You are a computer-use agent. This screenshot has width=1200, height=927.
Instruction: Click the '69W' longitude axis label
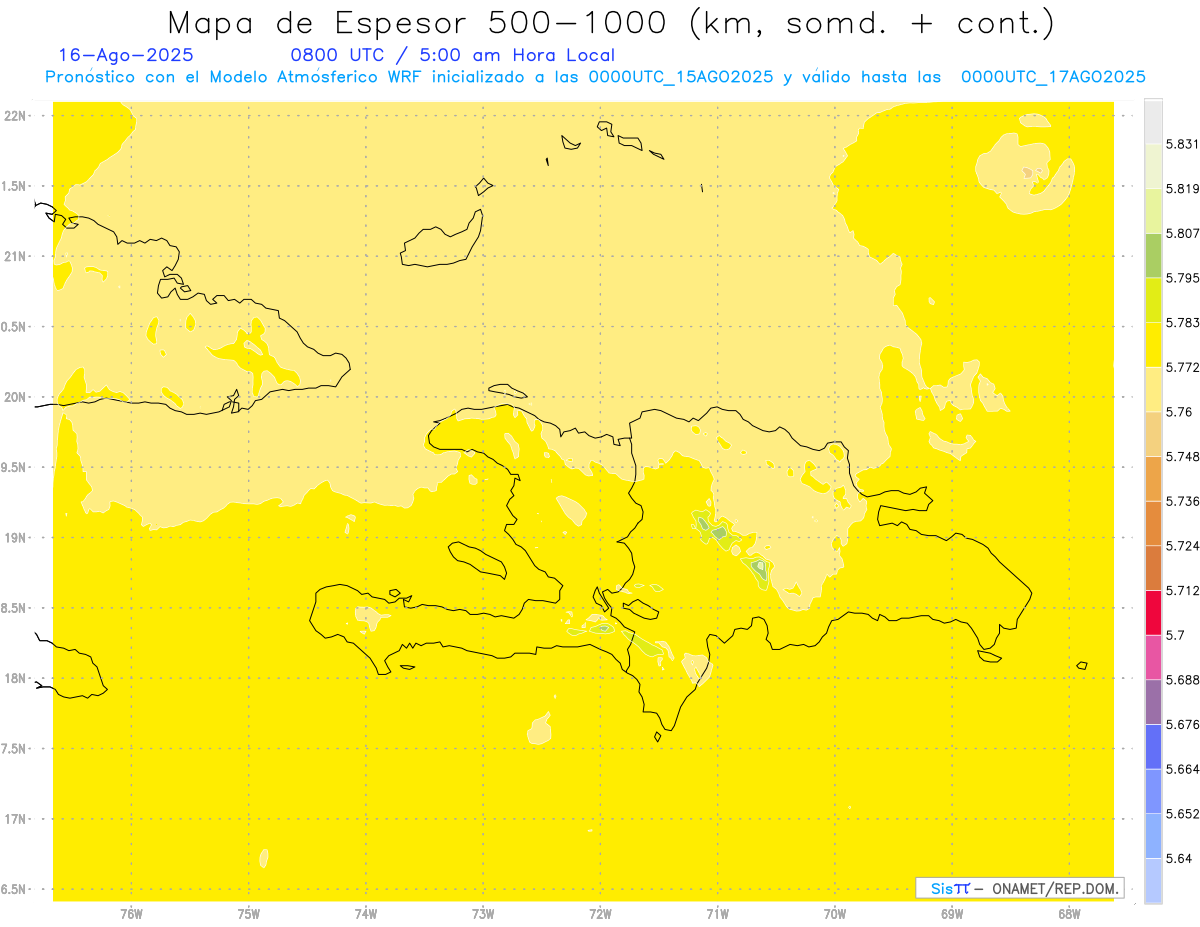[x=952, y=914]
